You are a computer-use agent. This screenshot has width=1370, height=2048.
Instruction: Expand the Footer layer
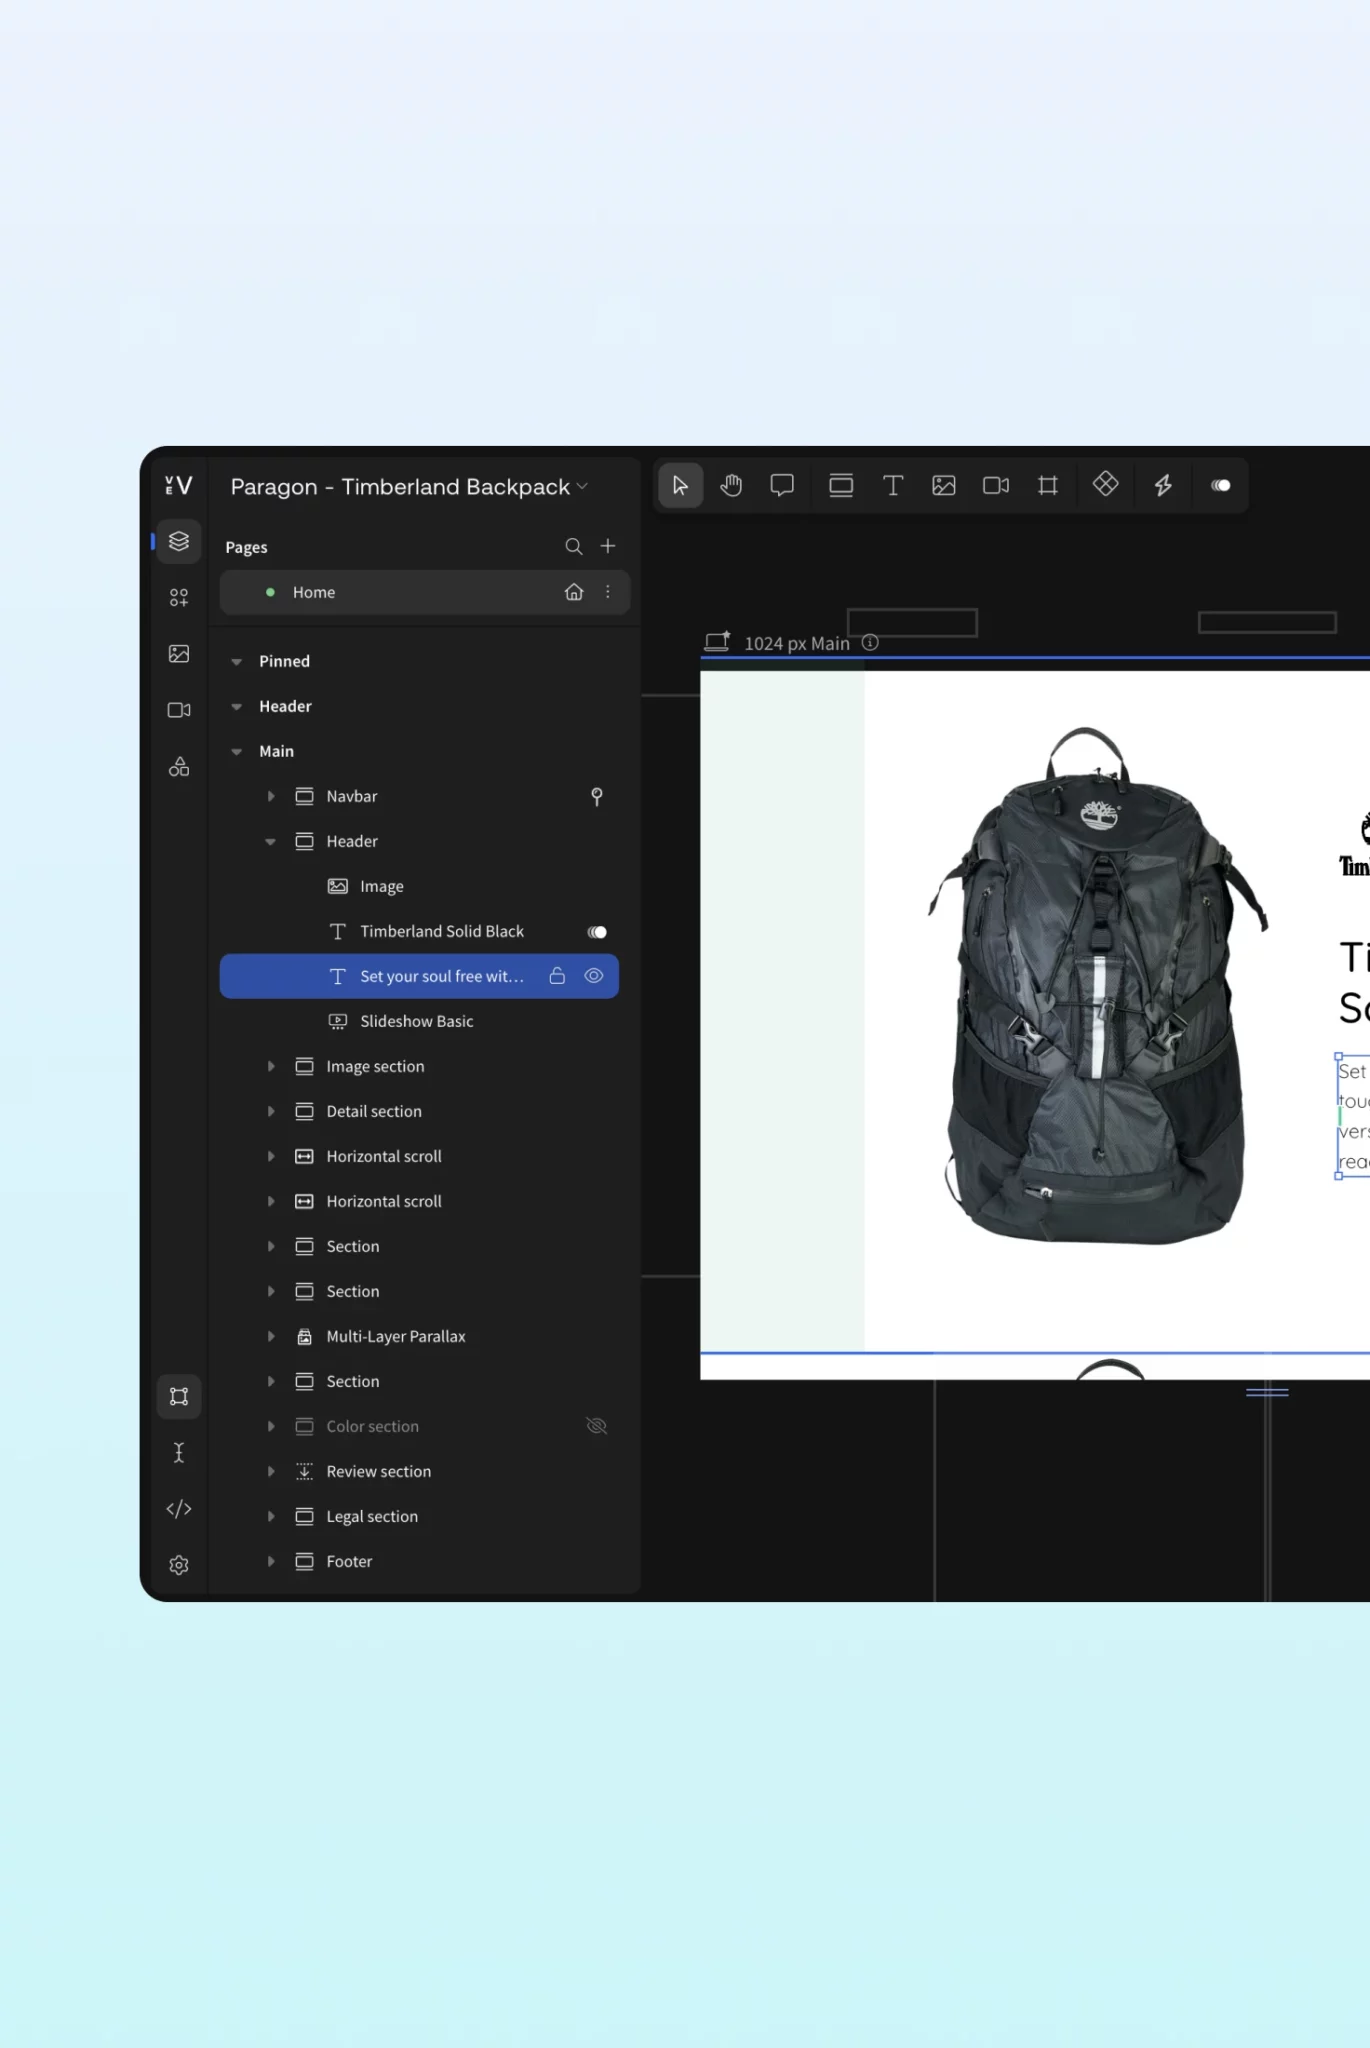(271, 1561)
